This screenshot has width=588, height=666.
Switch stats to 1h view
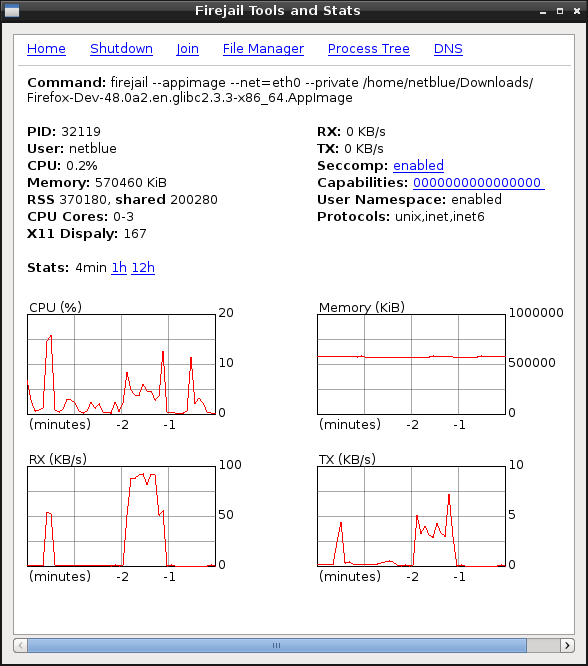pyautogui.click(x=119, y=268)
